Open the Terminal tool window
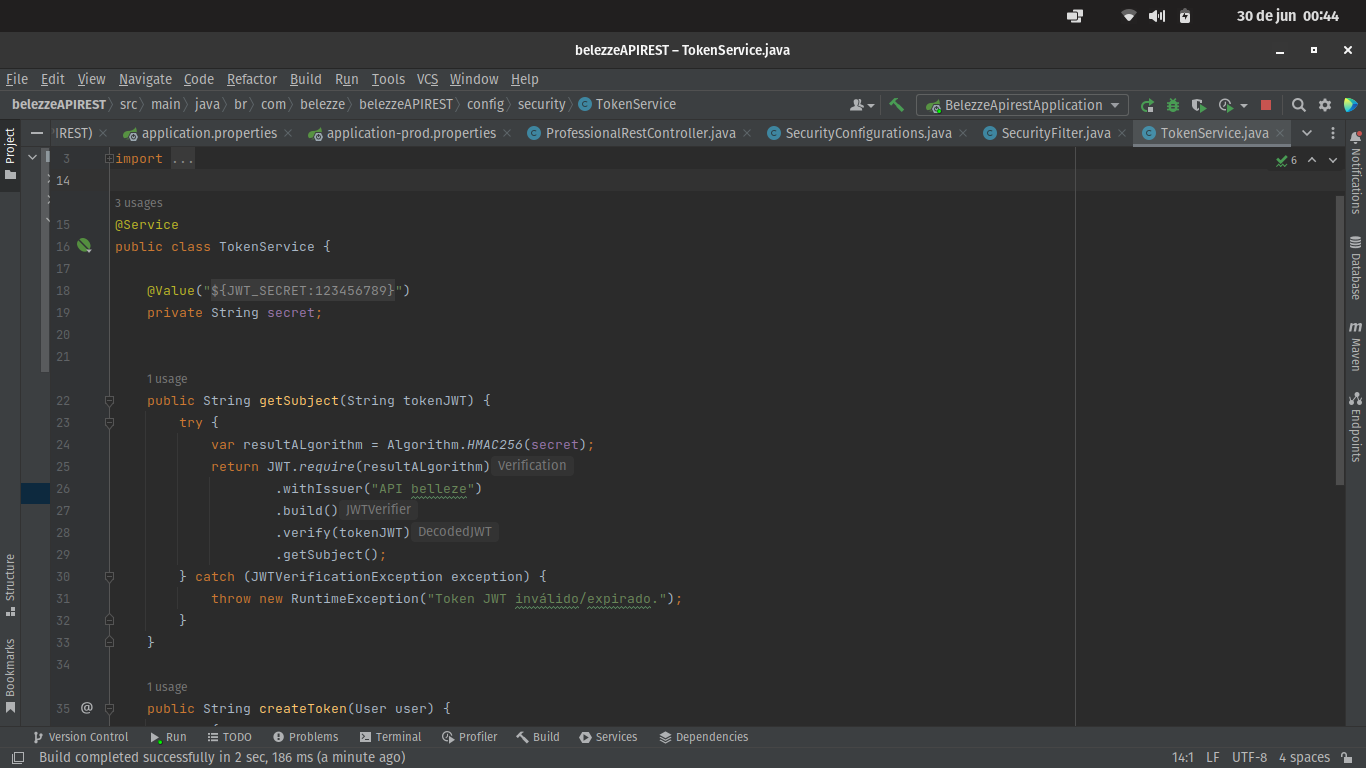Viewport: 1366px width, 768px height. (390, 737)
